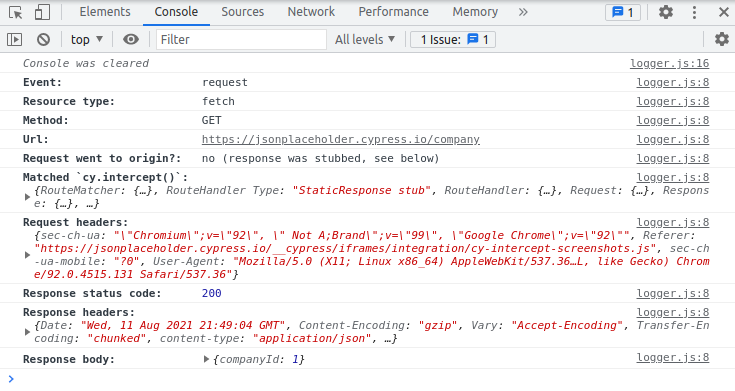Switch to the Console tab
The image size is (735, 391).
point(176,12)
